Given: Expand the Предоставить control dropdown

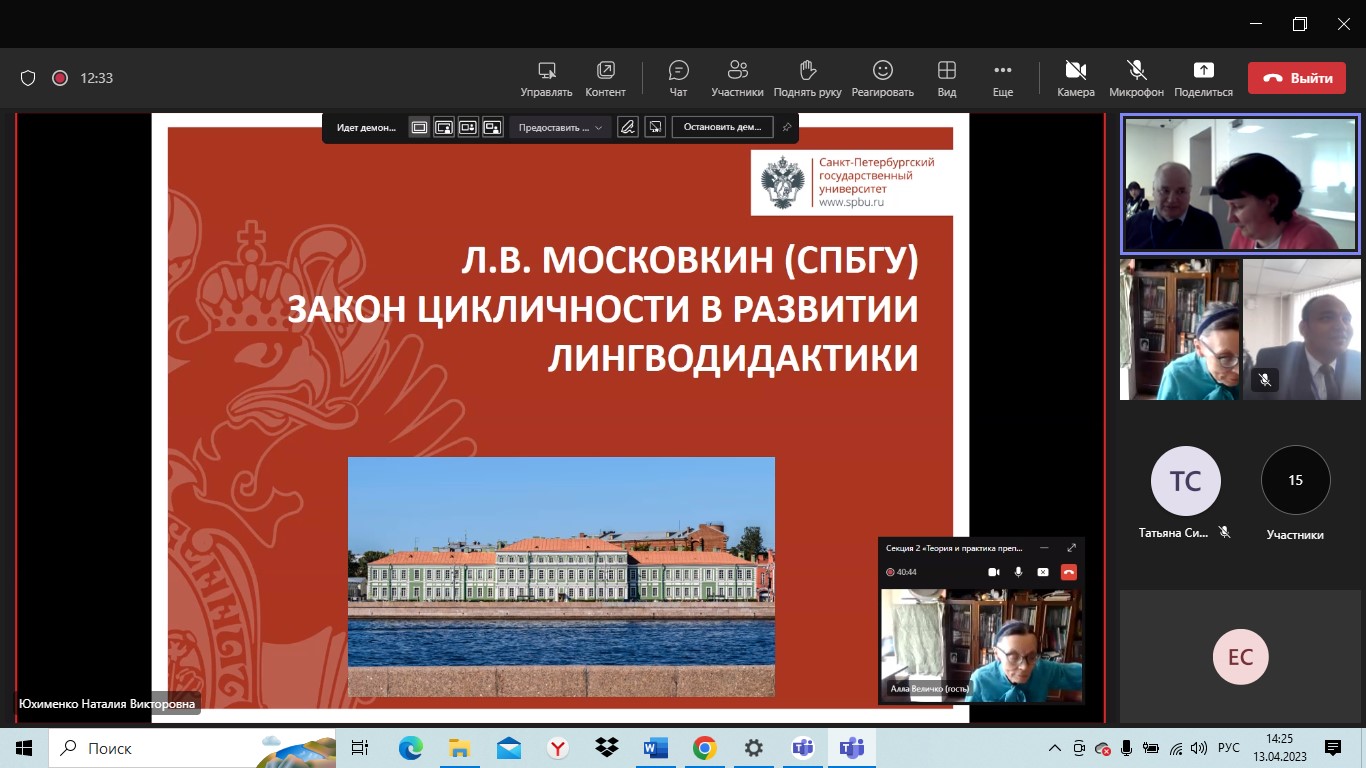Looking at the screenshot, I should pos(560,127).
